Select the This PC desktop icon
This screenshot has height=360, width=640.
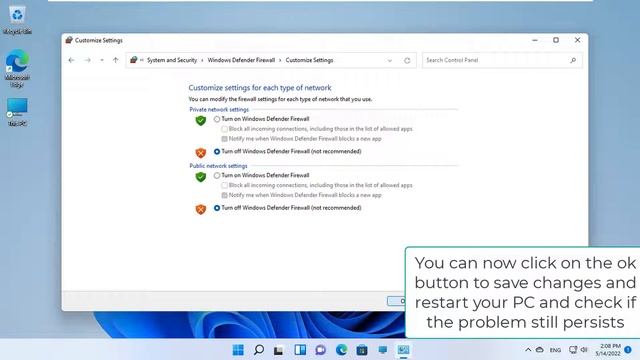click(17, 111)
